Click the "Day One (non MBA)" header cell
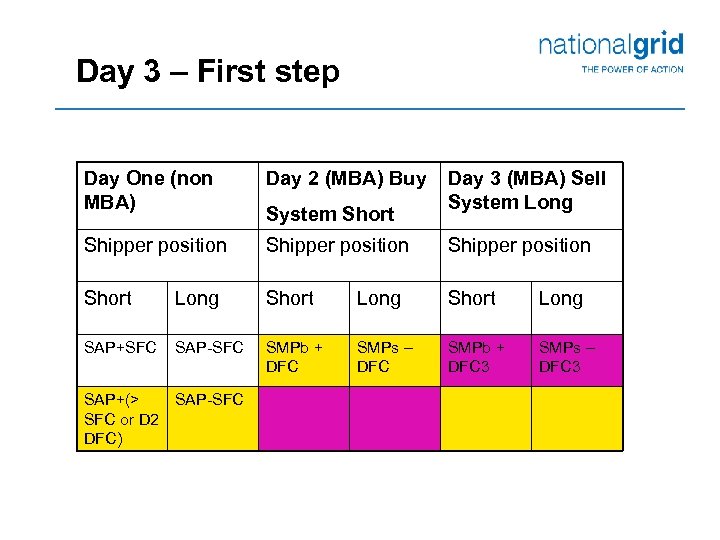This screenshot has width=720, height=540. [x=148, y=190]
